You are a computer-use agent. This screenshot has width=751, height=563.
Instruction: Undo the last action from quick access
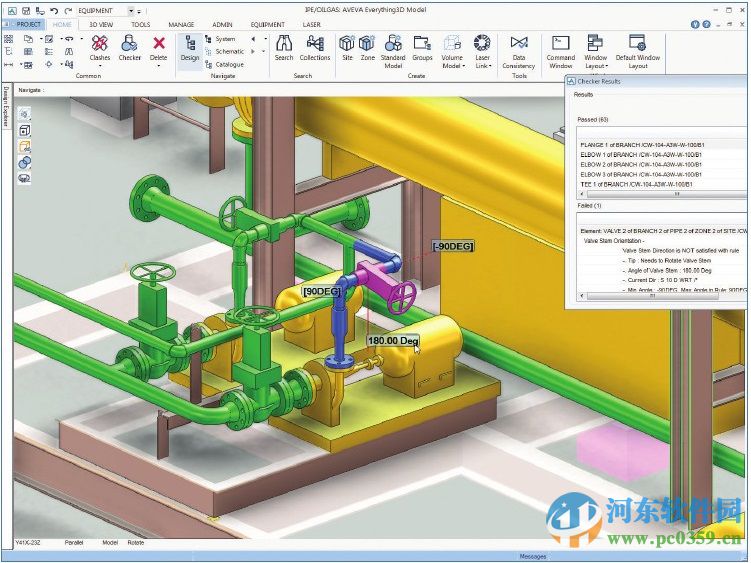coord(54,10)
